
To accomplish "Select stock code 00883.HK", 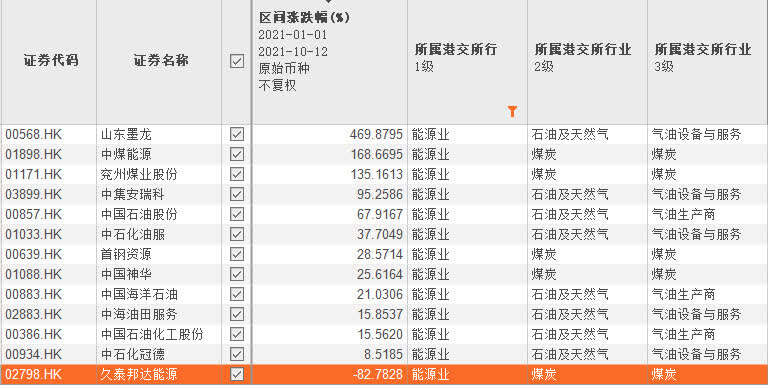I will (34, 294).
